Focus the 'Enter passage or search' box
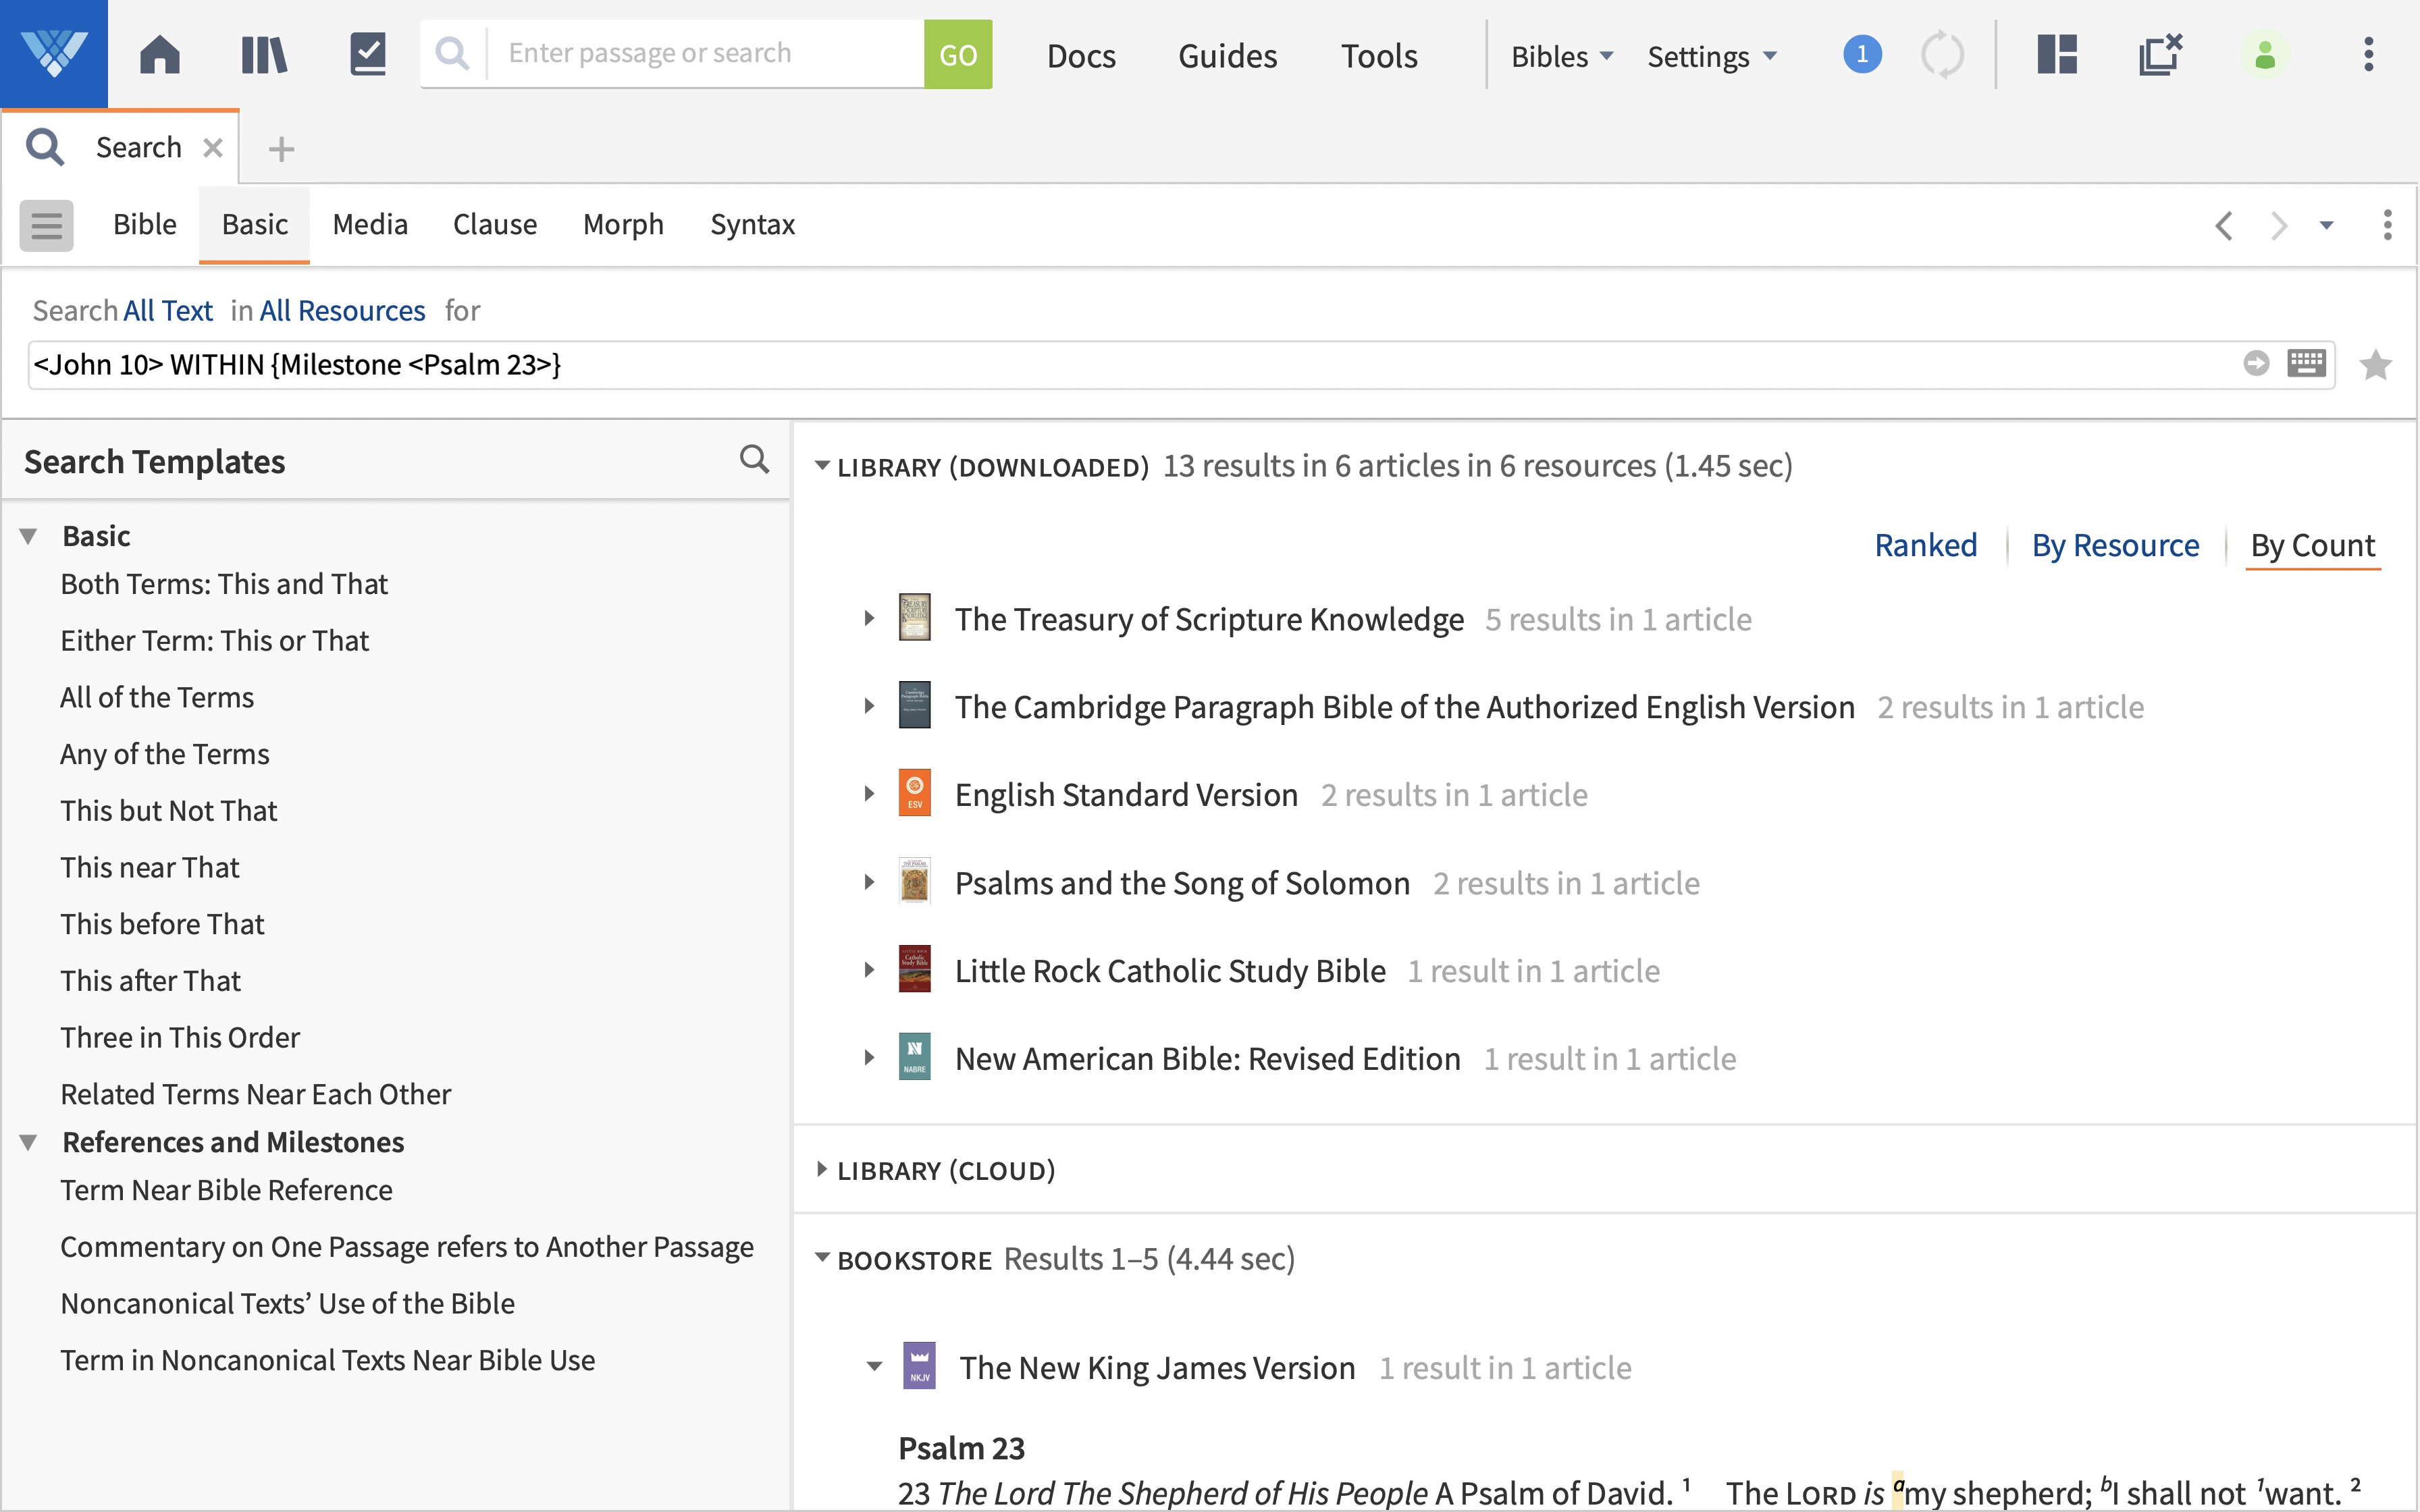 [705, 54]
